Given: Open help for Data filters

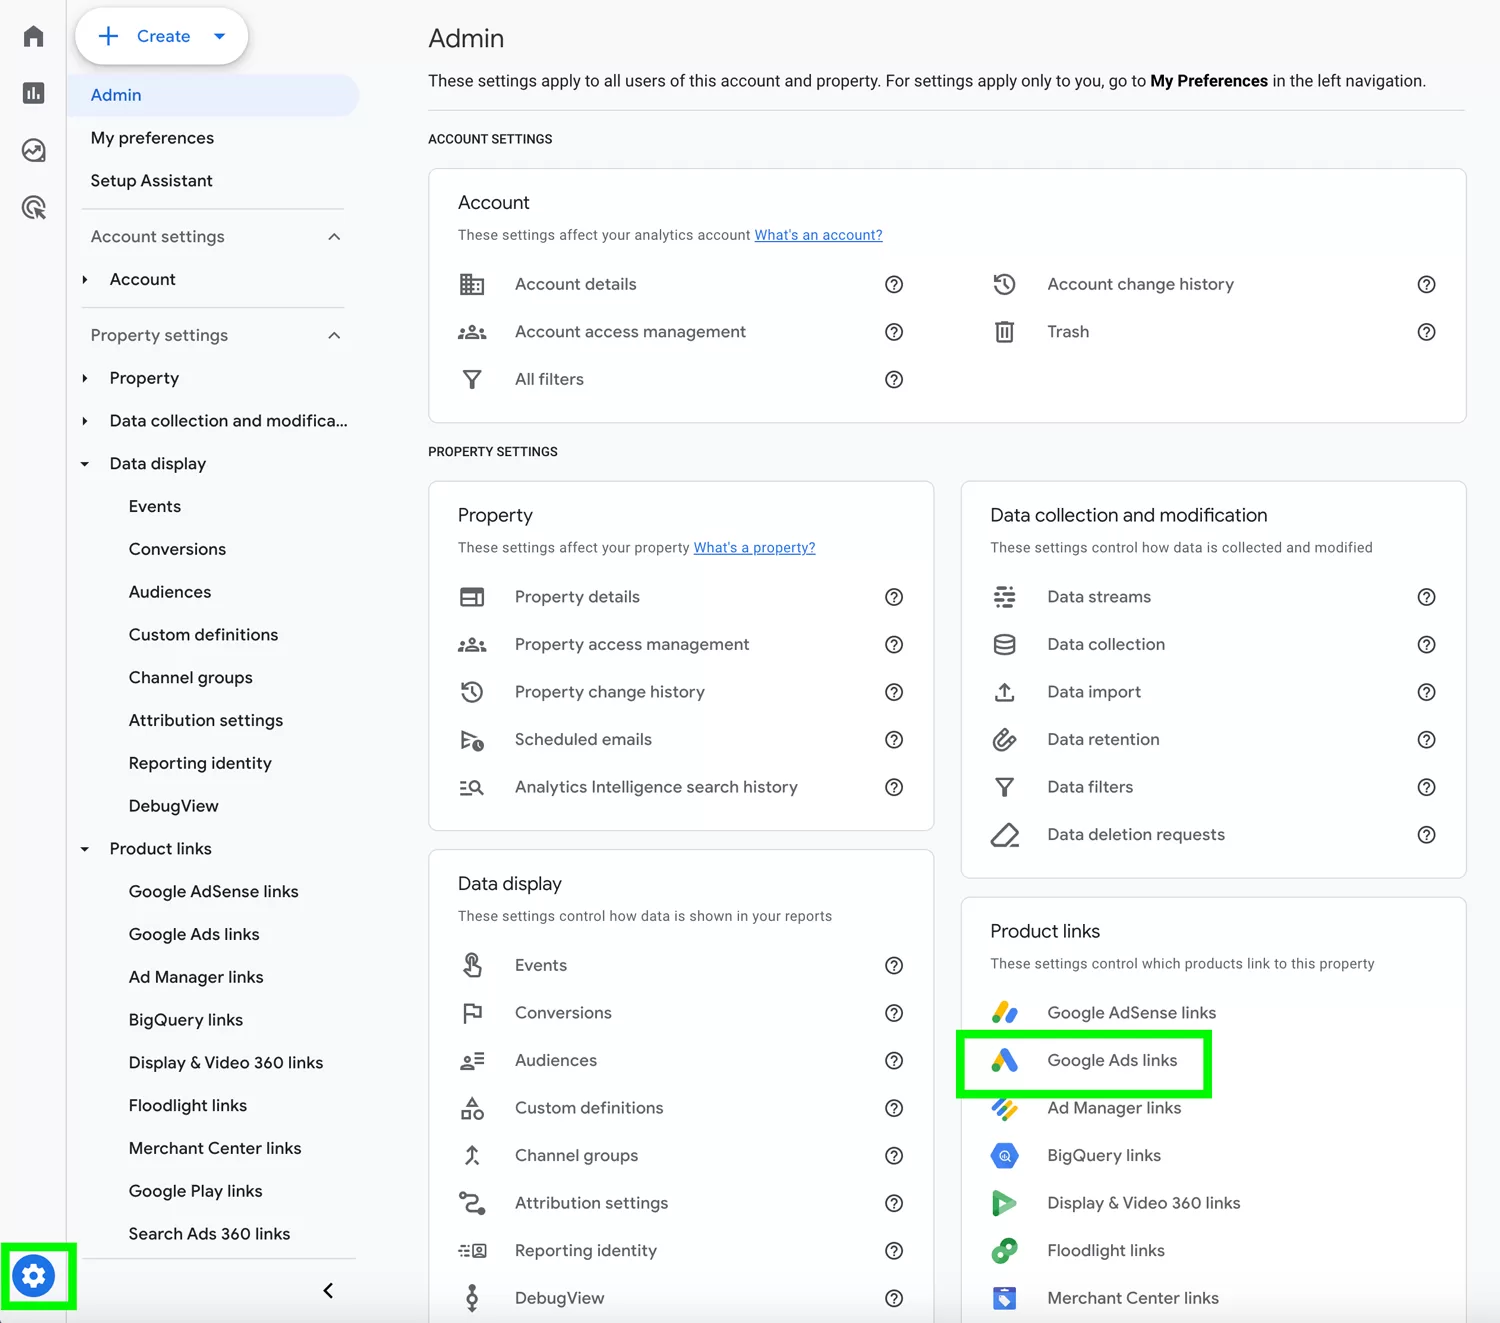Looking at the screenshot, I should click(x=1426, y=787).
